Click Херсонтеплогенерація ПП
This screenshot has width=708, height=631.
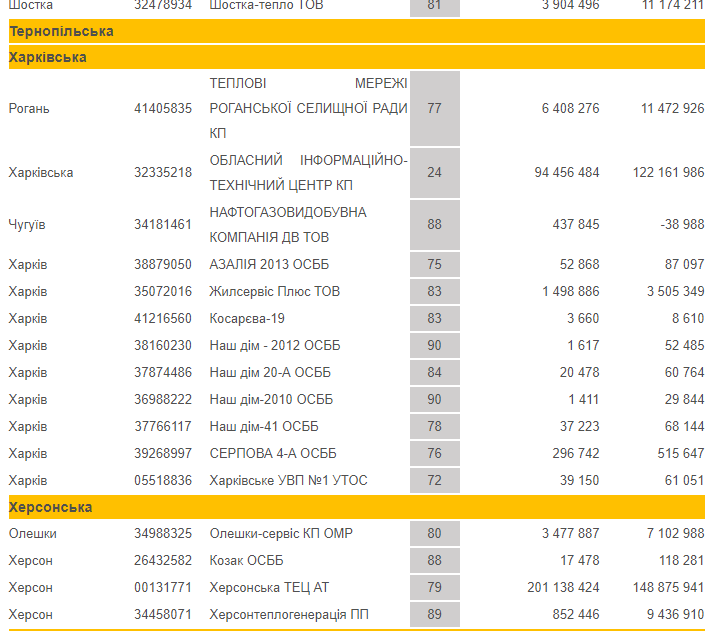(289, 614)
